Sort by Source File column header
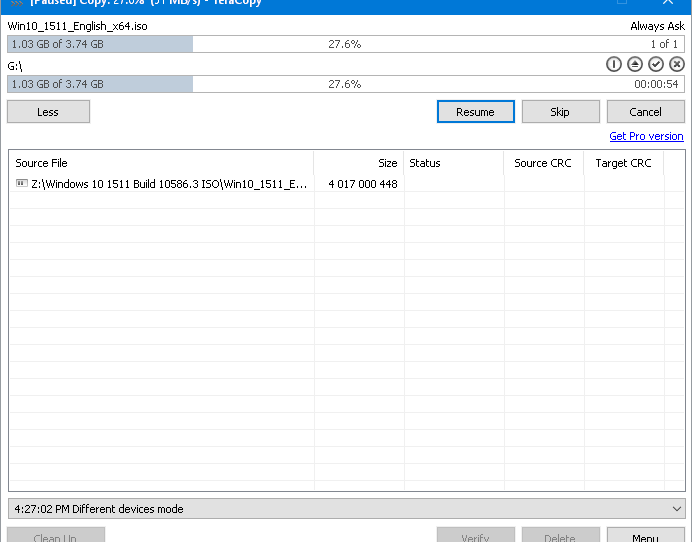 point(162,163)
